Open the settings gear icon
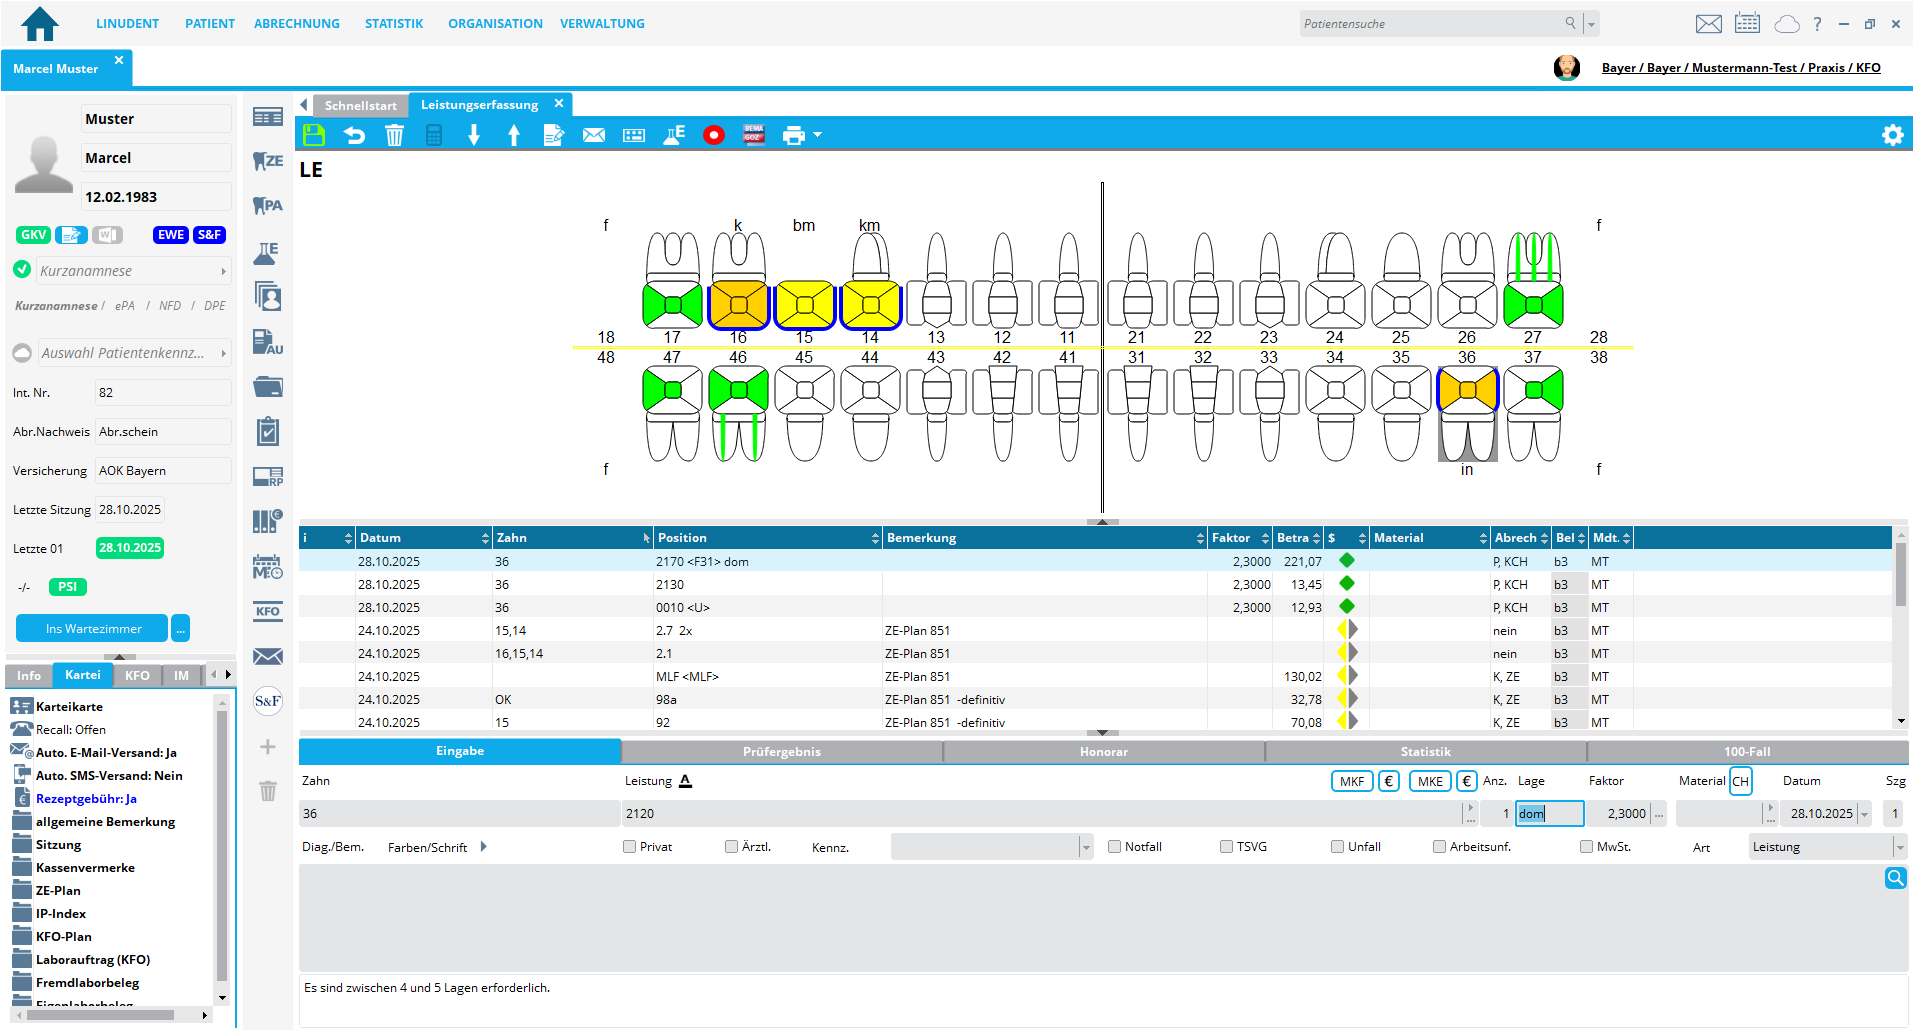The width and height of the screenshot is (1915, 1030). 1892,135
